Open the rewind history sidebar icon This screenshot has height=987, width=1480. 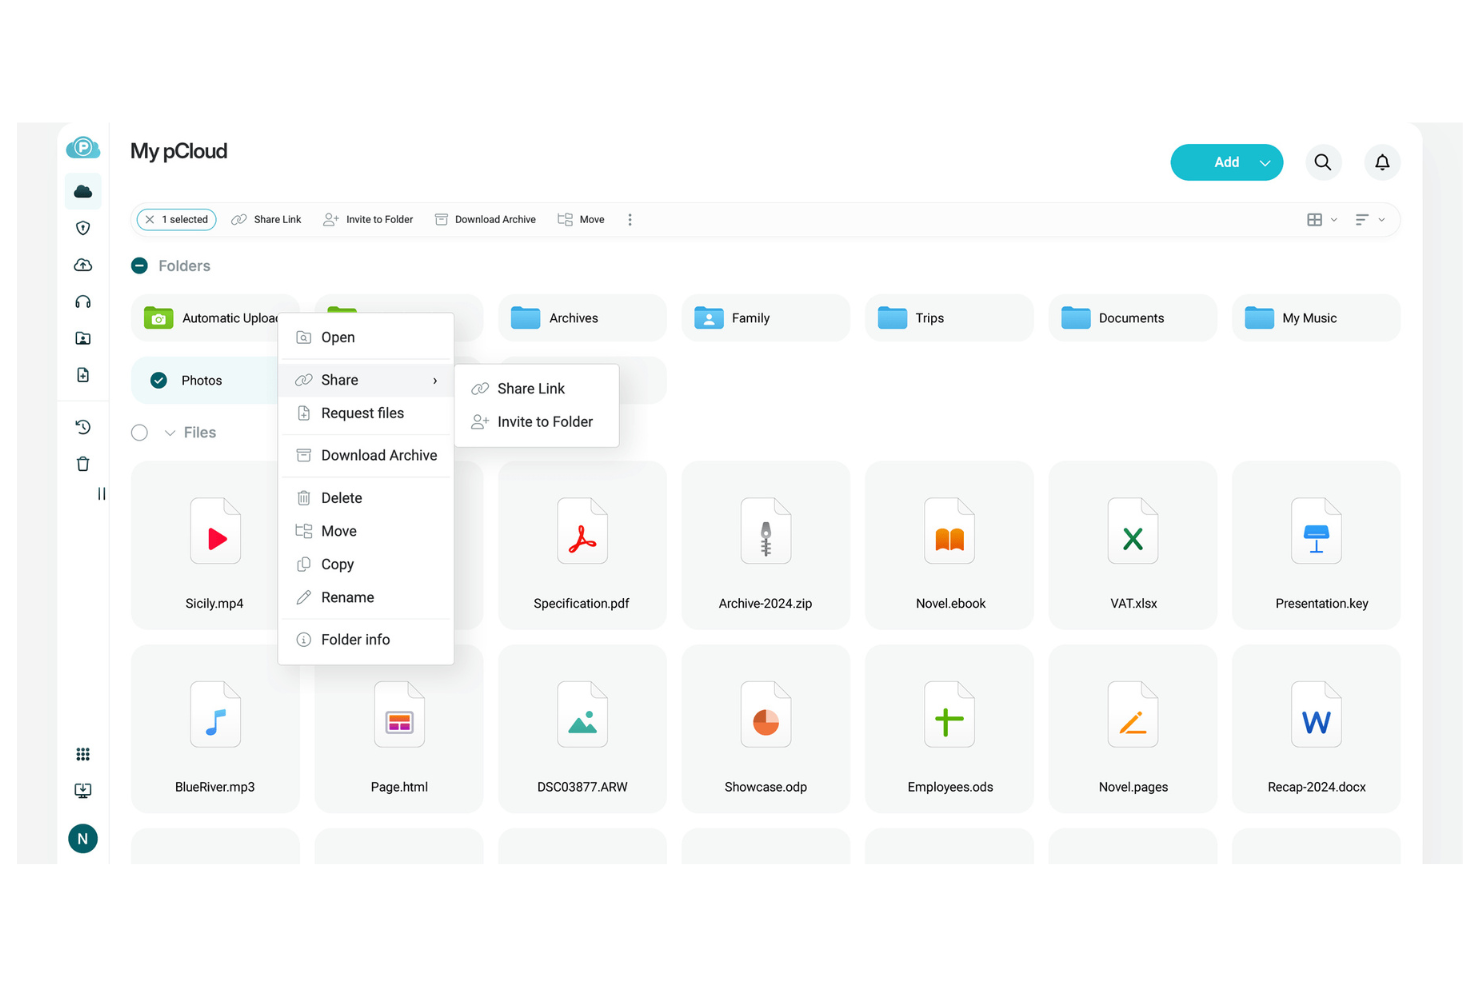(x=83, y=427)
